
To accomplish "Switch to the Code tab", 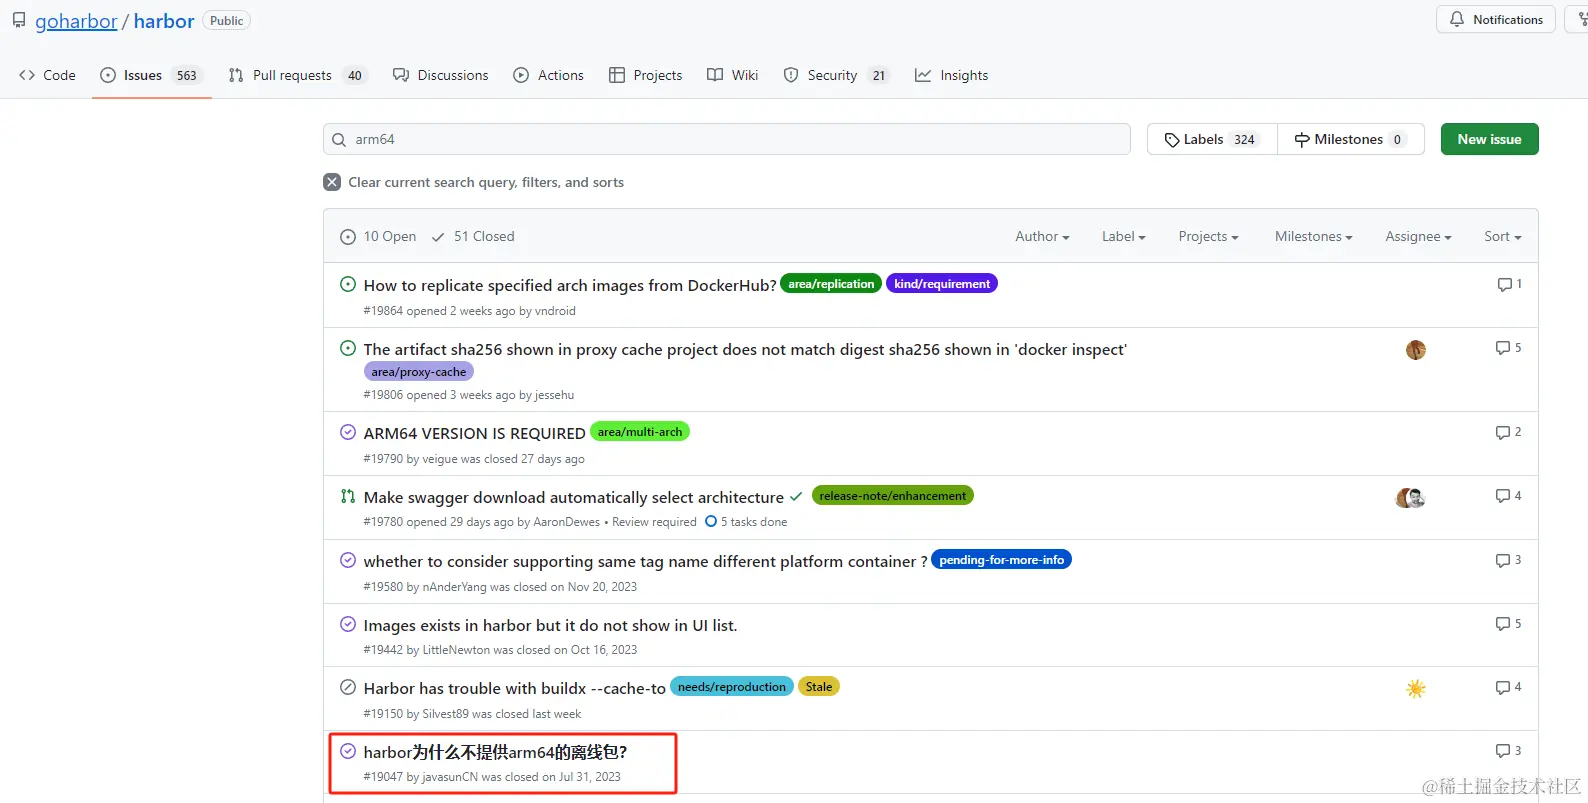I will coord(48,75).
